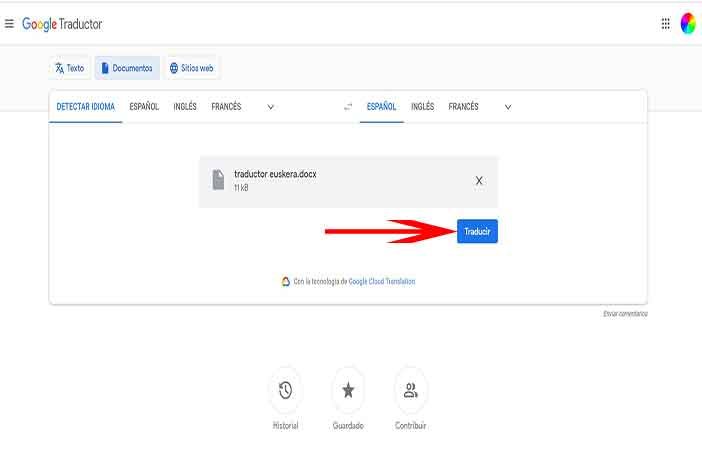Click Enviar comentarios link

[x=625, y=314]
